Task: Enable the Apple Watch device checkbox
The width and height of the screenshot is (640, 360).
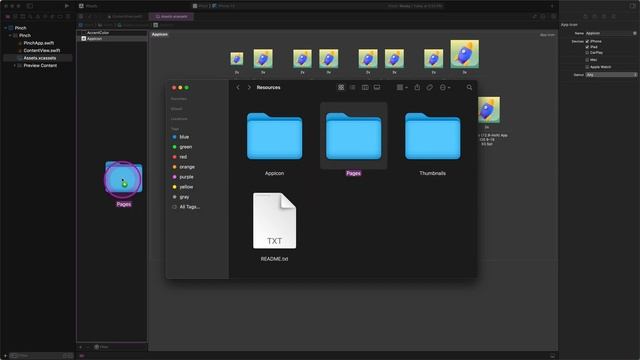Action: click(587, 67)
